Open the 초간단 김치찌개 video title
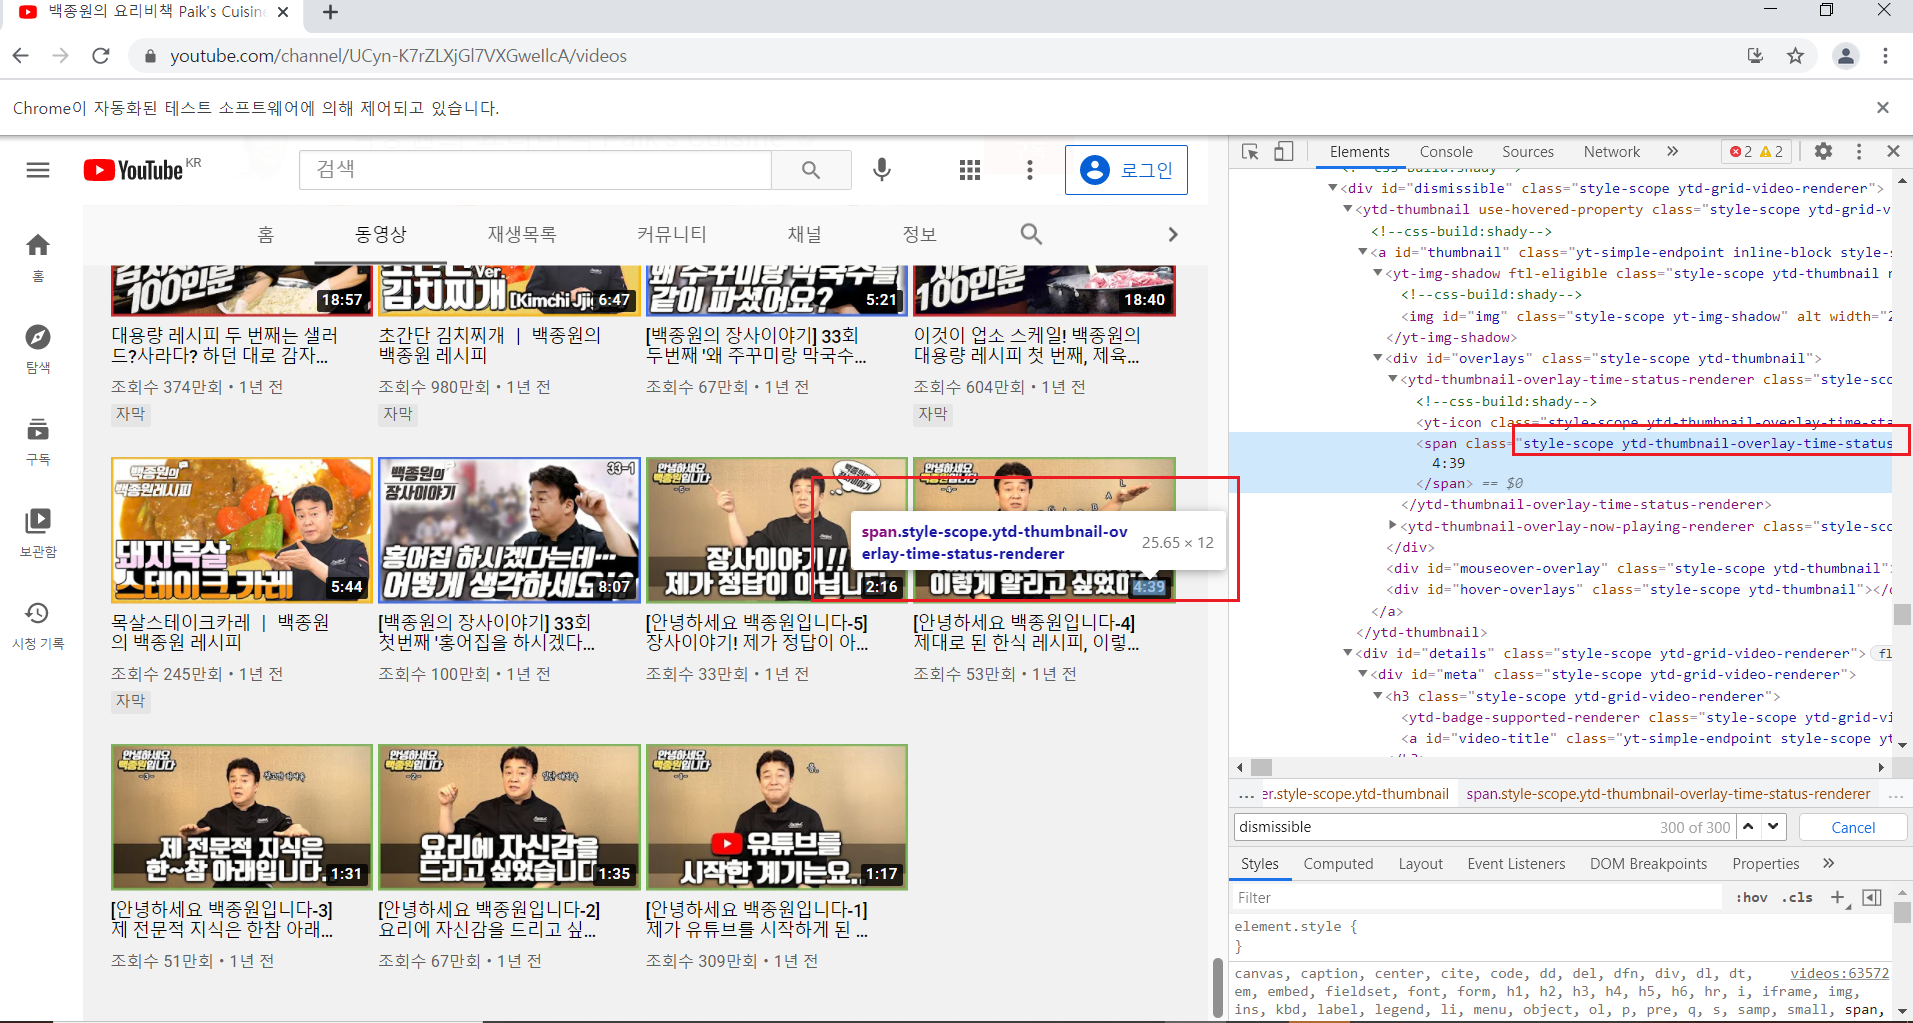 coord(490,345)
